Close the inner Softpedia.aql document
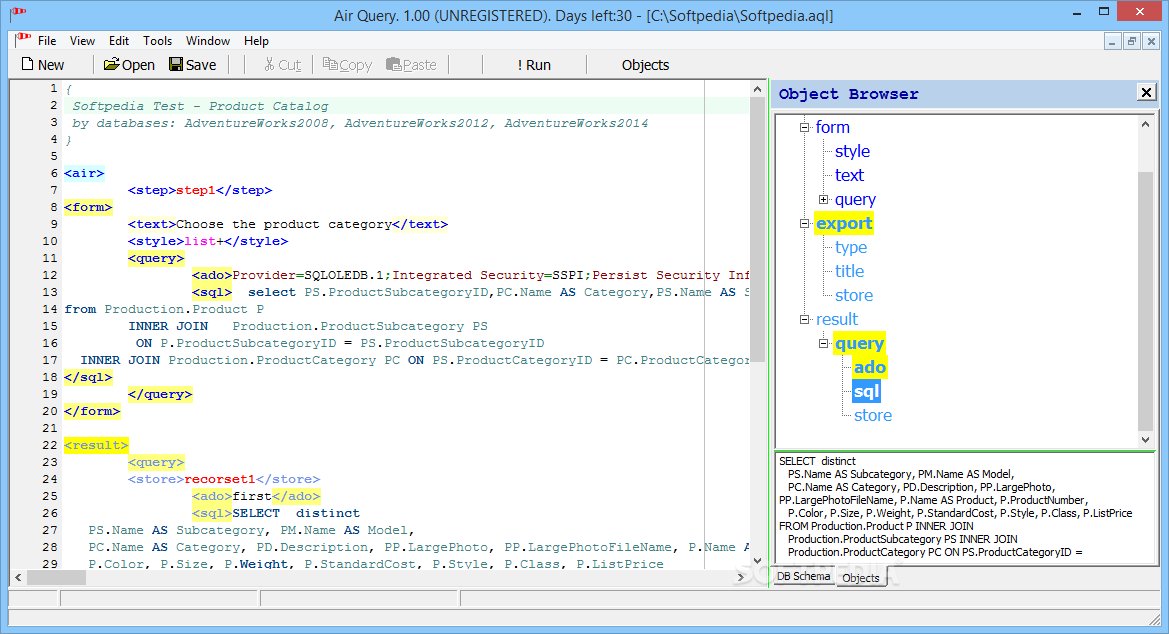The height and width of the screenshot is (634, 1169). click(x=1151, y=42)
